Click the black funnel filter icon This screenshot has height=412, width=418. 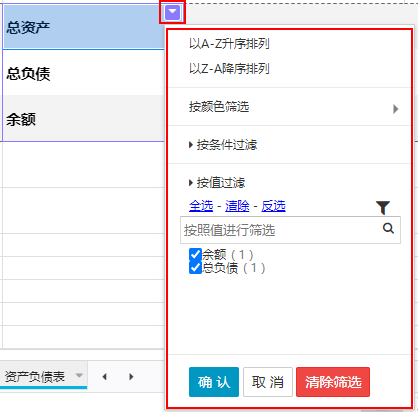(x=383, y=207)
